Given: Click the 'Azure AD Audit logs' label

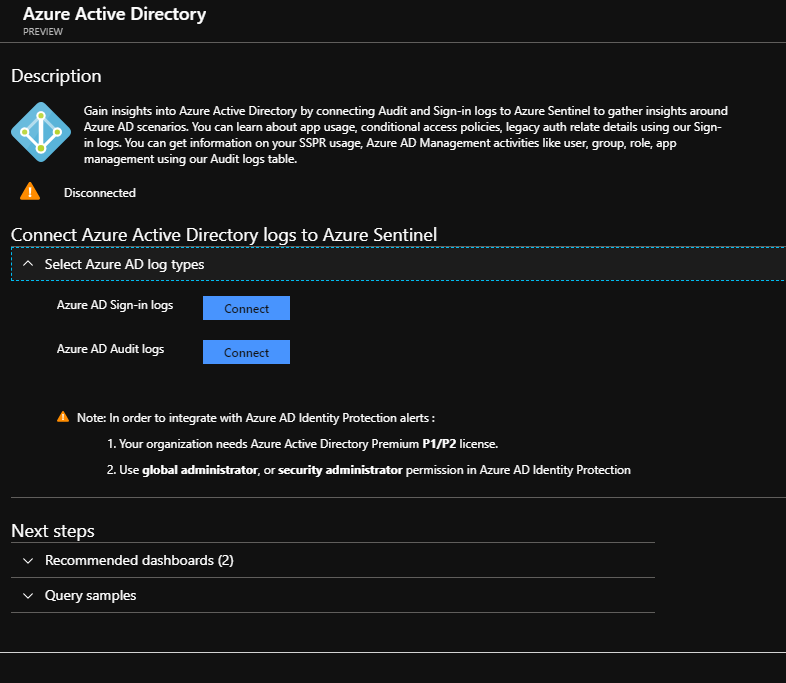Looking at the screenshot, I should click(110, 349).
